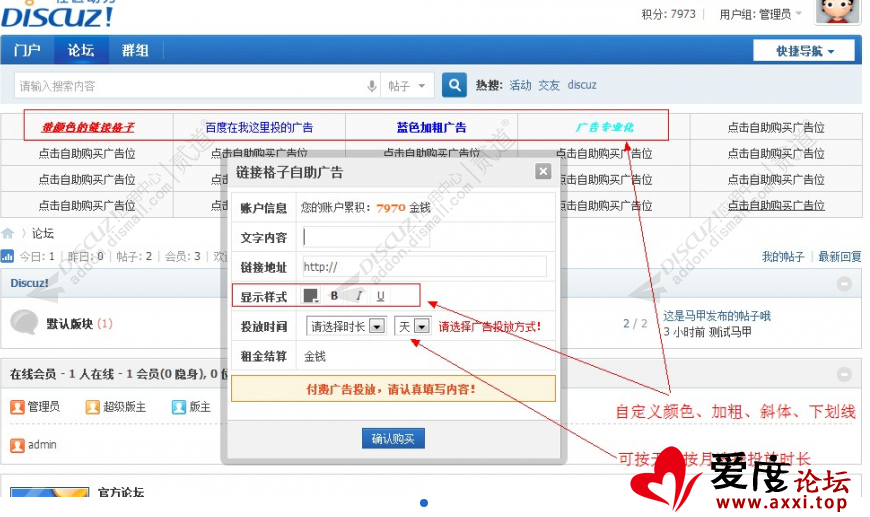The height and width of the screenshot is (517, 870).
Task: Click the 超级版主 legend icon
Action: (92, 407)
